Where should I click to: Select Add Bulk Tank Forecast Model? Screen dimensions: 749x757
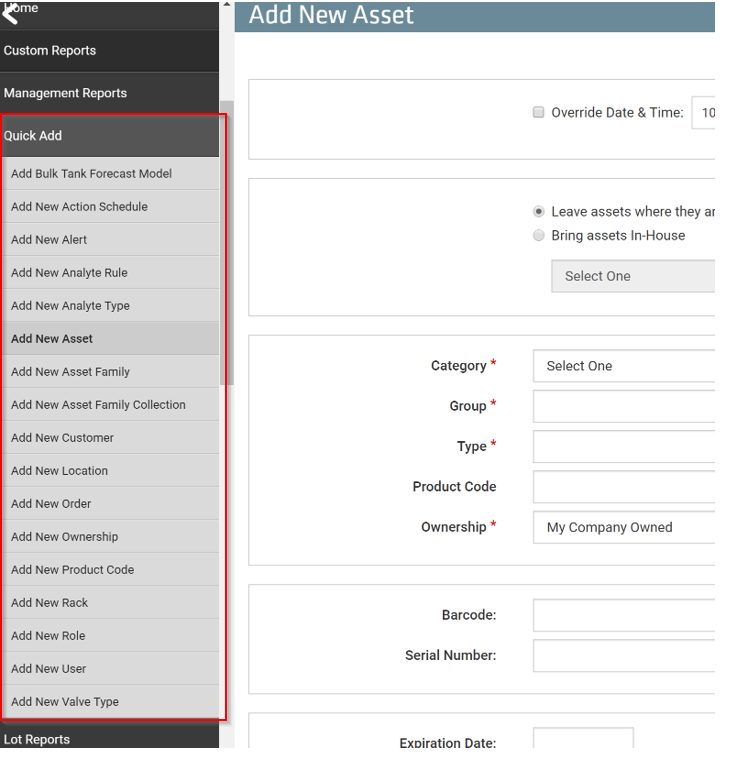[111, 173]
